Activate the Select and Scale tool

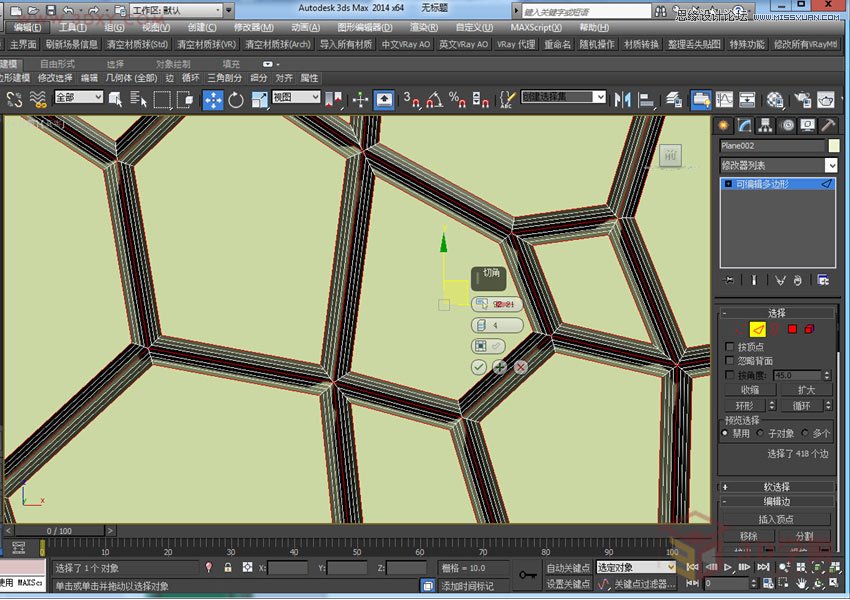tap(260, 100)
